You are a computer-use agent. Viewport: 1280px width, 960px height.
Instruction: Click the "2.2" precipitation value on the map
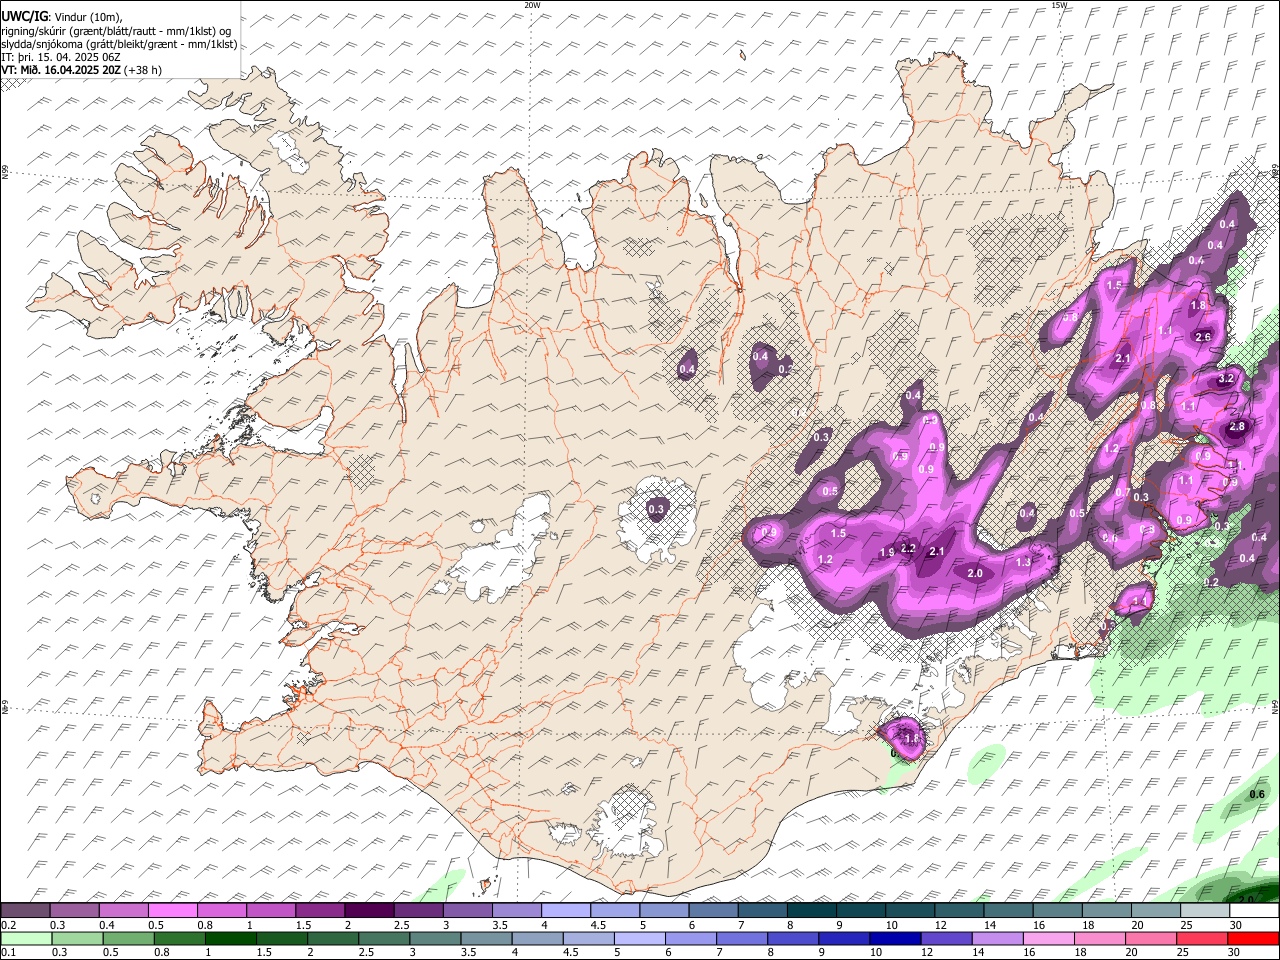pos(908,548)
